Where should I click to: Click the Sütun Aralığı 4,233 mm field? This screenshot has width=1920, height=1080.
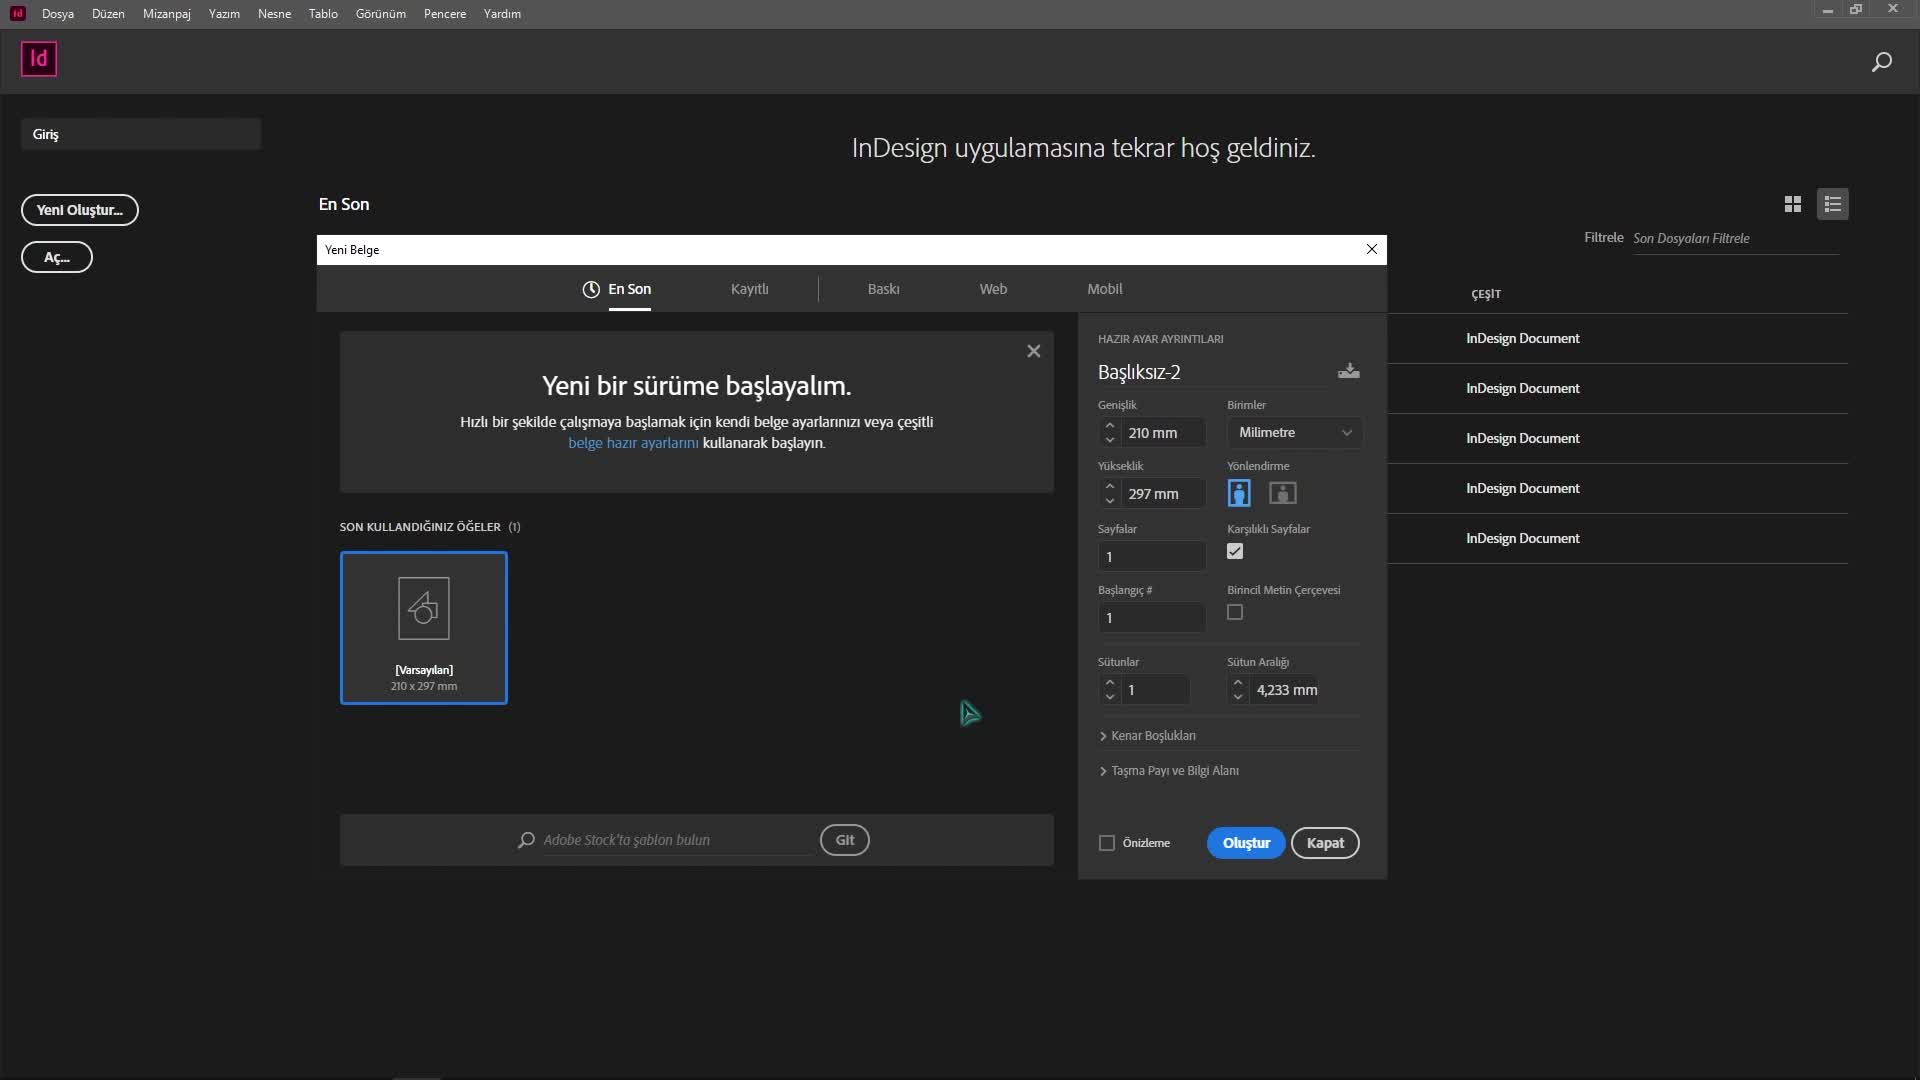[1285, 690]
